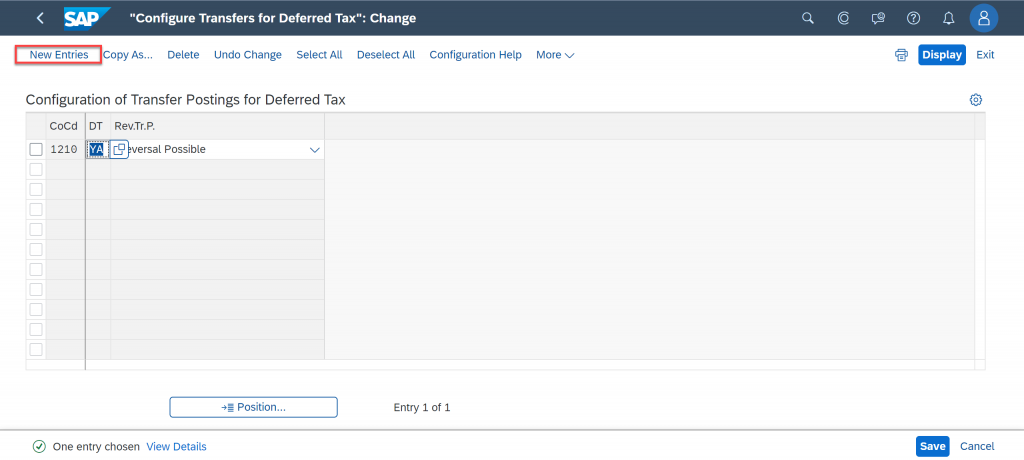
Task: Click the value help icon beside YA
Action: point(119,150)
